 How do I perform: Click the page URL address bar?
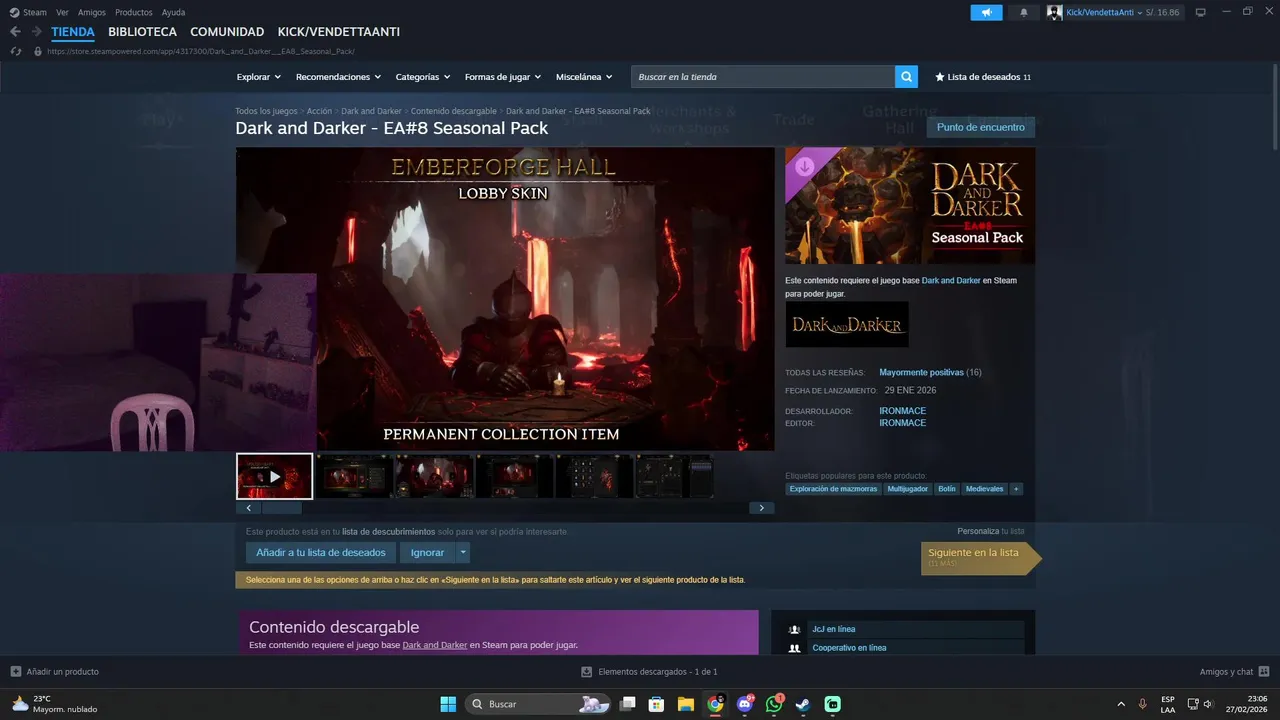point(200,51)
